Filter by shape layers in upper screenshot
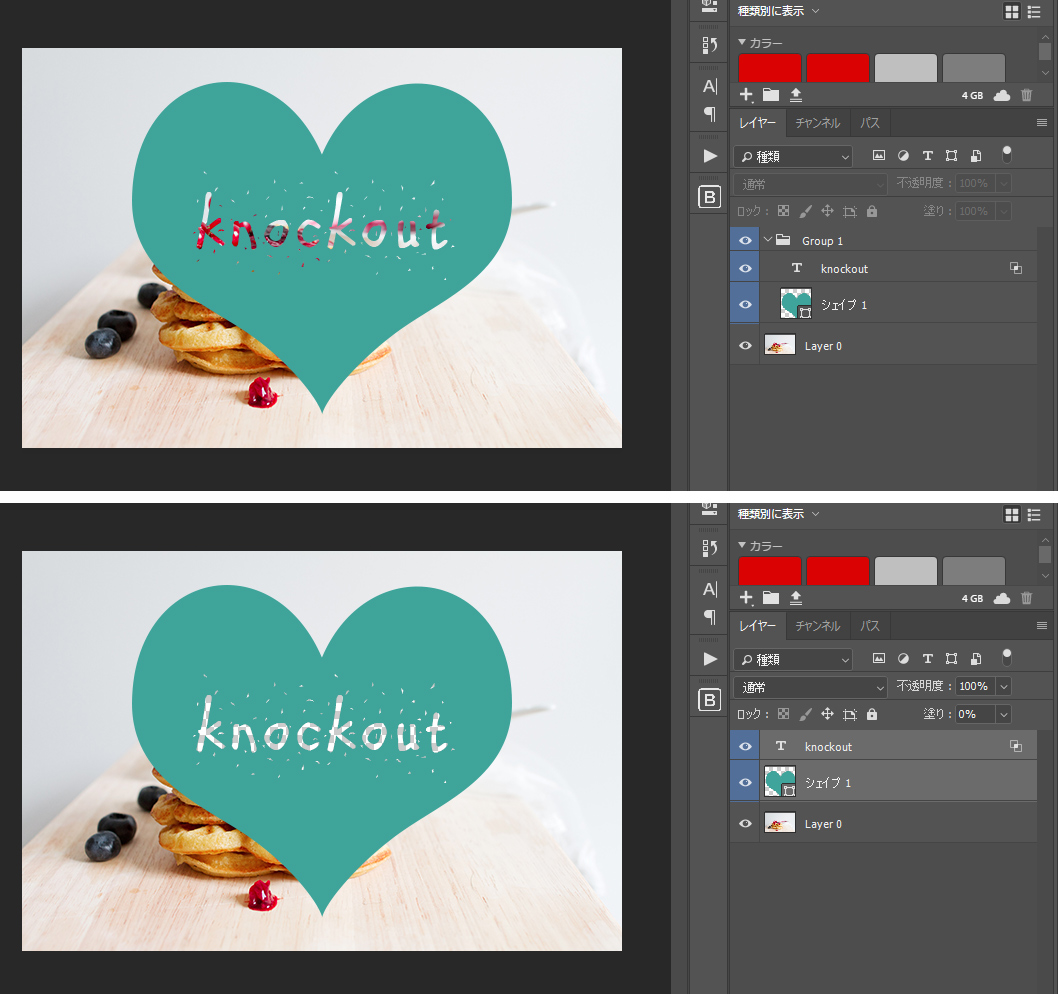The image size is (1058, 994). (x=951, y=156)
